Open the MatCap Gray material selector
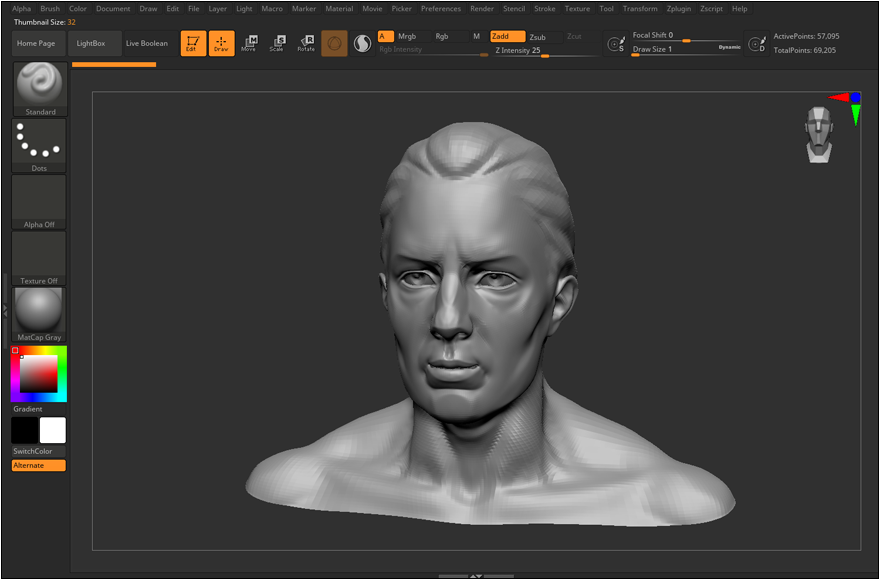The width and height of the screenshot is (880, 580). pos(39,312)
